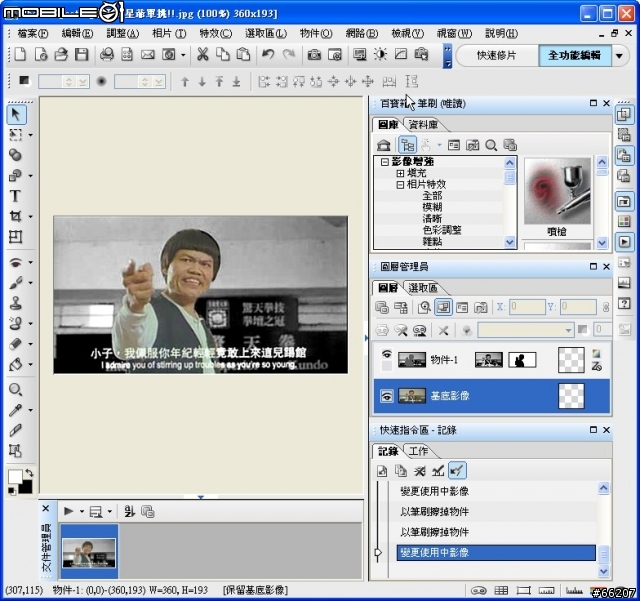Open the layer blend mode combo box

click(526, 330)
